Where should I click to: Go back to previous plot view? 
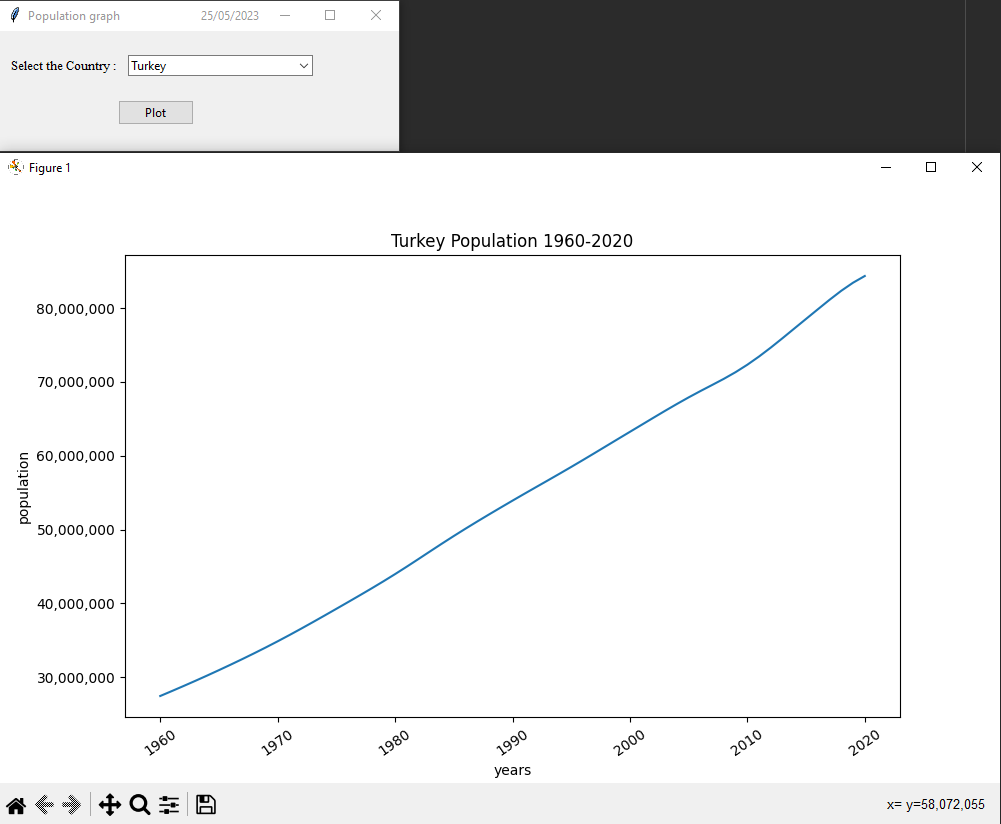[x=41, y=804]
